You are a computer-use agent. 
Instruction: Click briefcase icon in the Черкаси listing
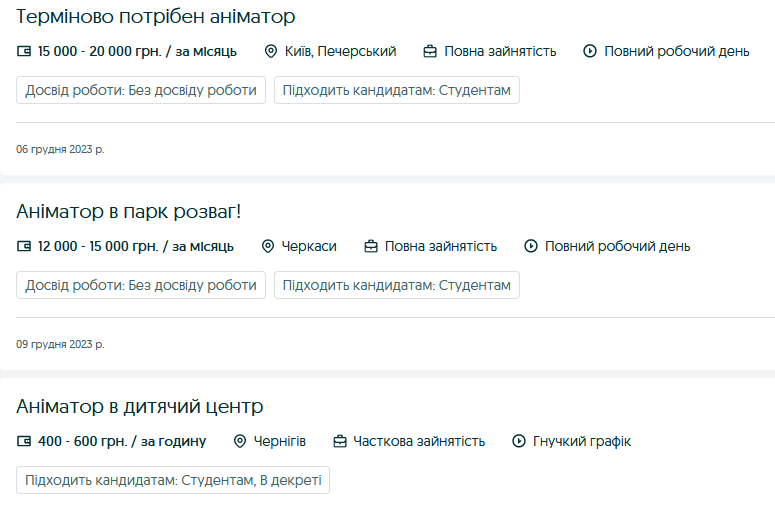[371, 246]
